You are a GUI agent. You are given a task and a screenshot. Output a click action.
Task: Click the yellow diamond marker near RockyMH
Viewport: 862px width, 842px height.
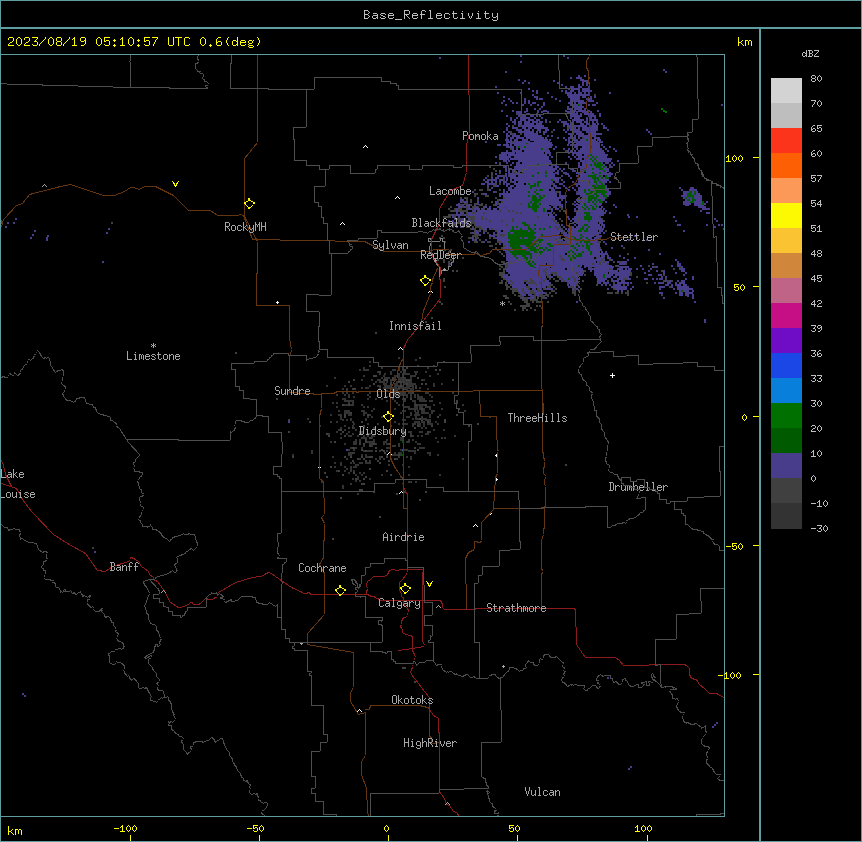click(249, 203)
